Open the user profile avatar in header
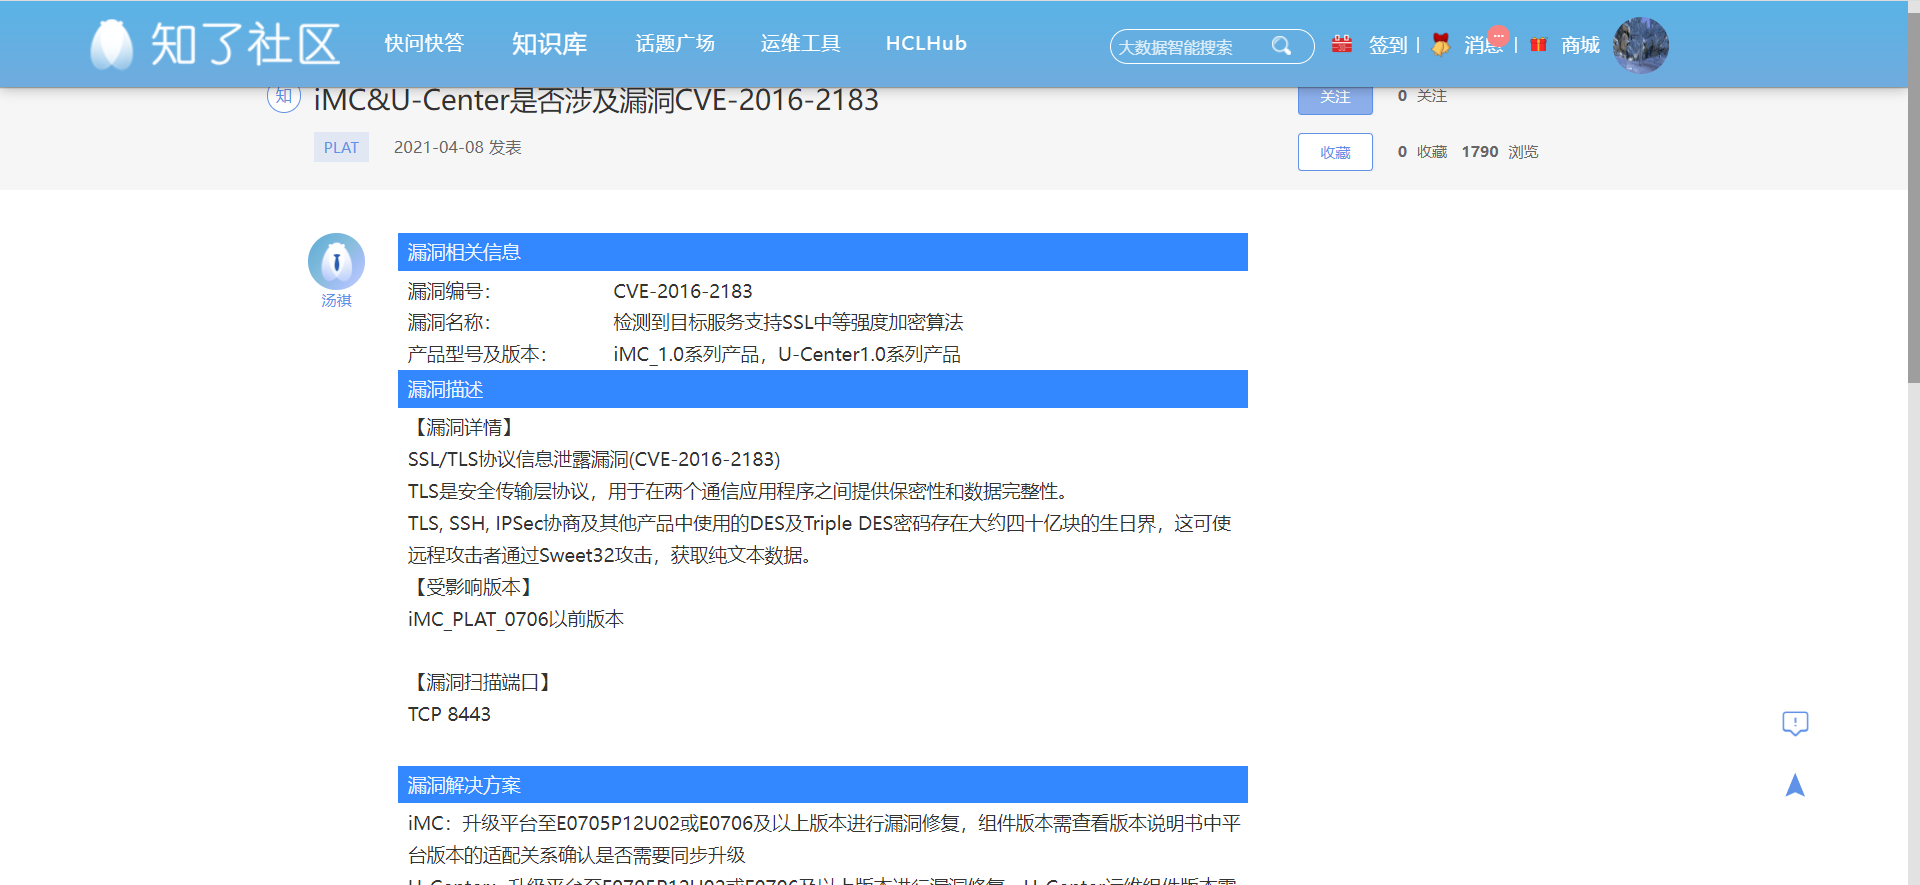1920x885 pixels. pos(1640,45)
